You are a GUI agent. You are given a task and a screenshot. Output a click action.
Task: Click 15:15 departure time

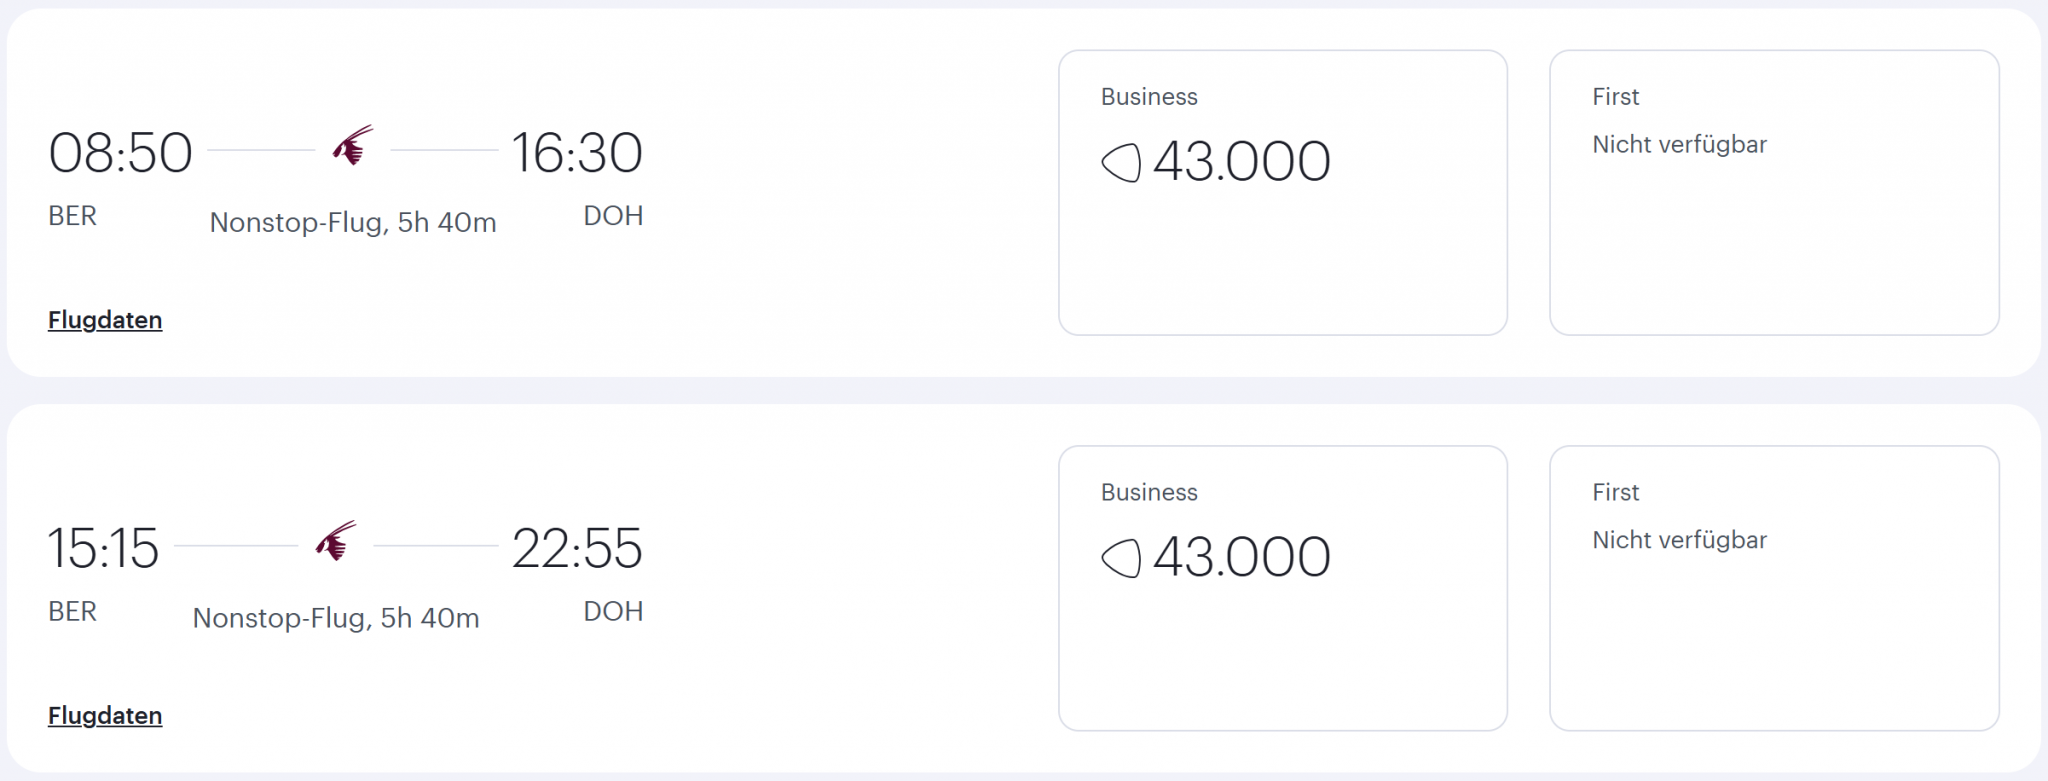104,549
